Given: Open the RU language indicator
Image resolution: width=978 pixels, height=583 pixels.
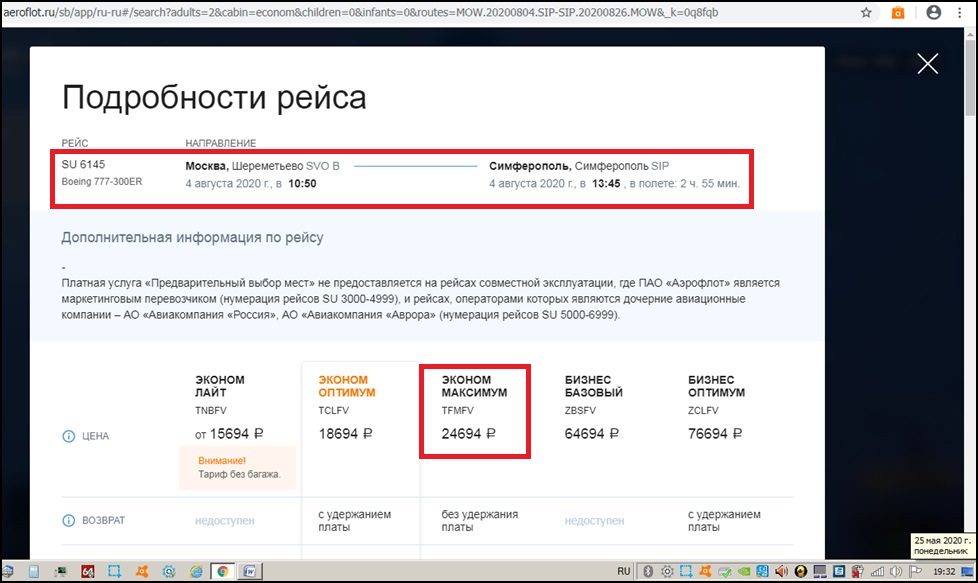Looking at the screenshot, I should tap(623, 571).
